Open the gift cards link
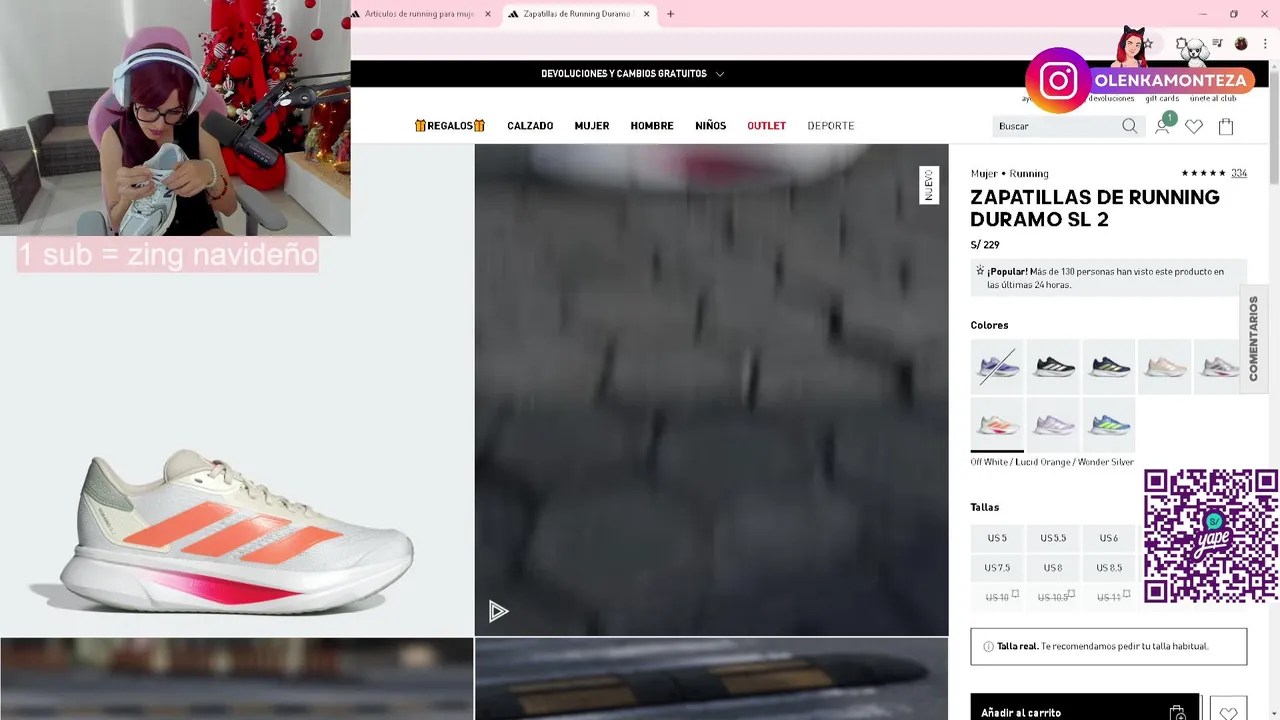1280x720 pixels. pyautogui.click(x=1162, y=98)
